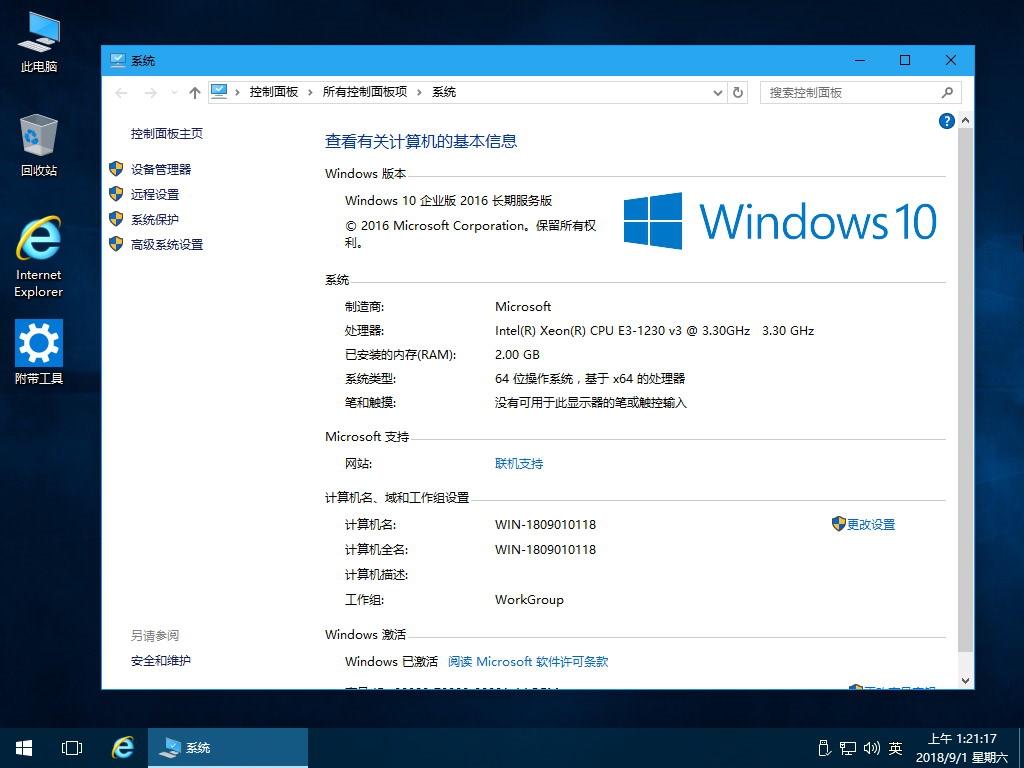The image size is (1024, 768).
Task: Click shield icon beside 远程设置
Action: [116, 194]
